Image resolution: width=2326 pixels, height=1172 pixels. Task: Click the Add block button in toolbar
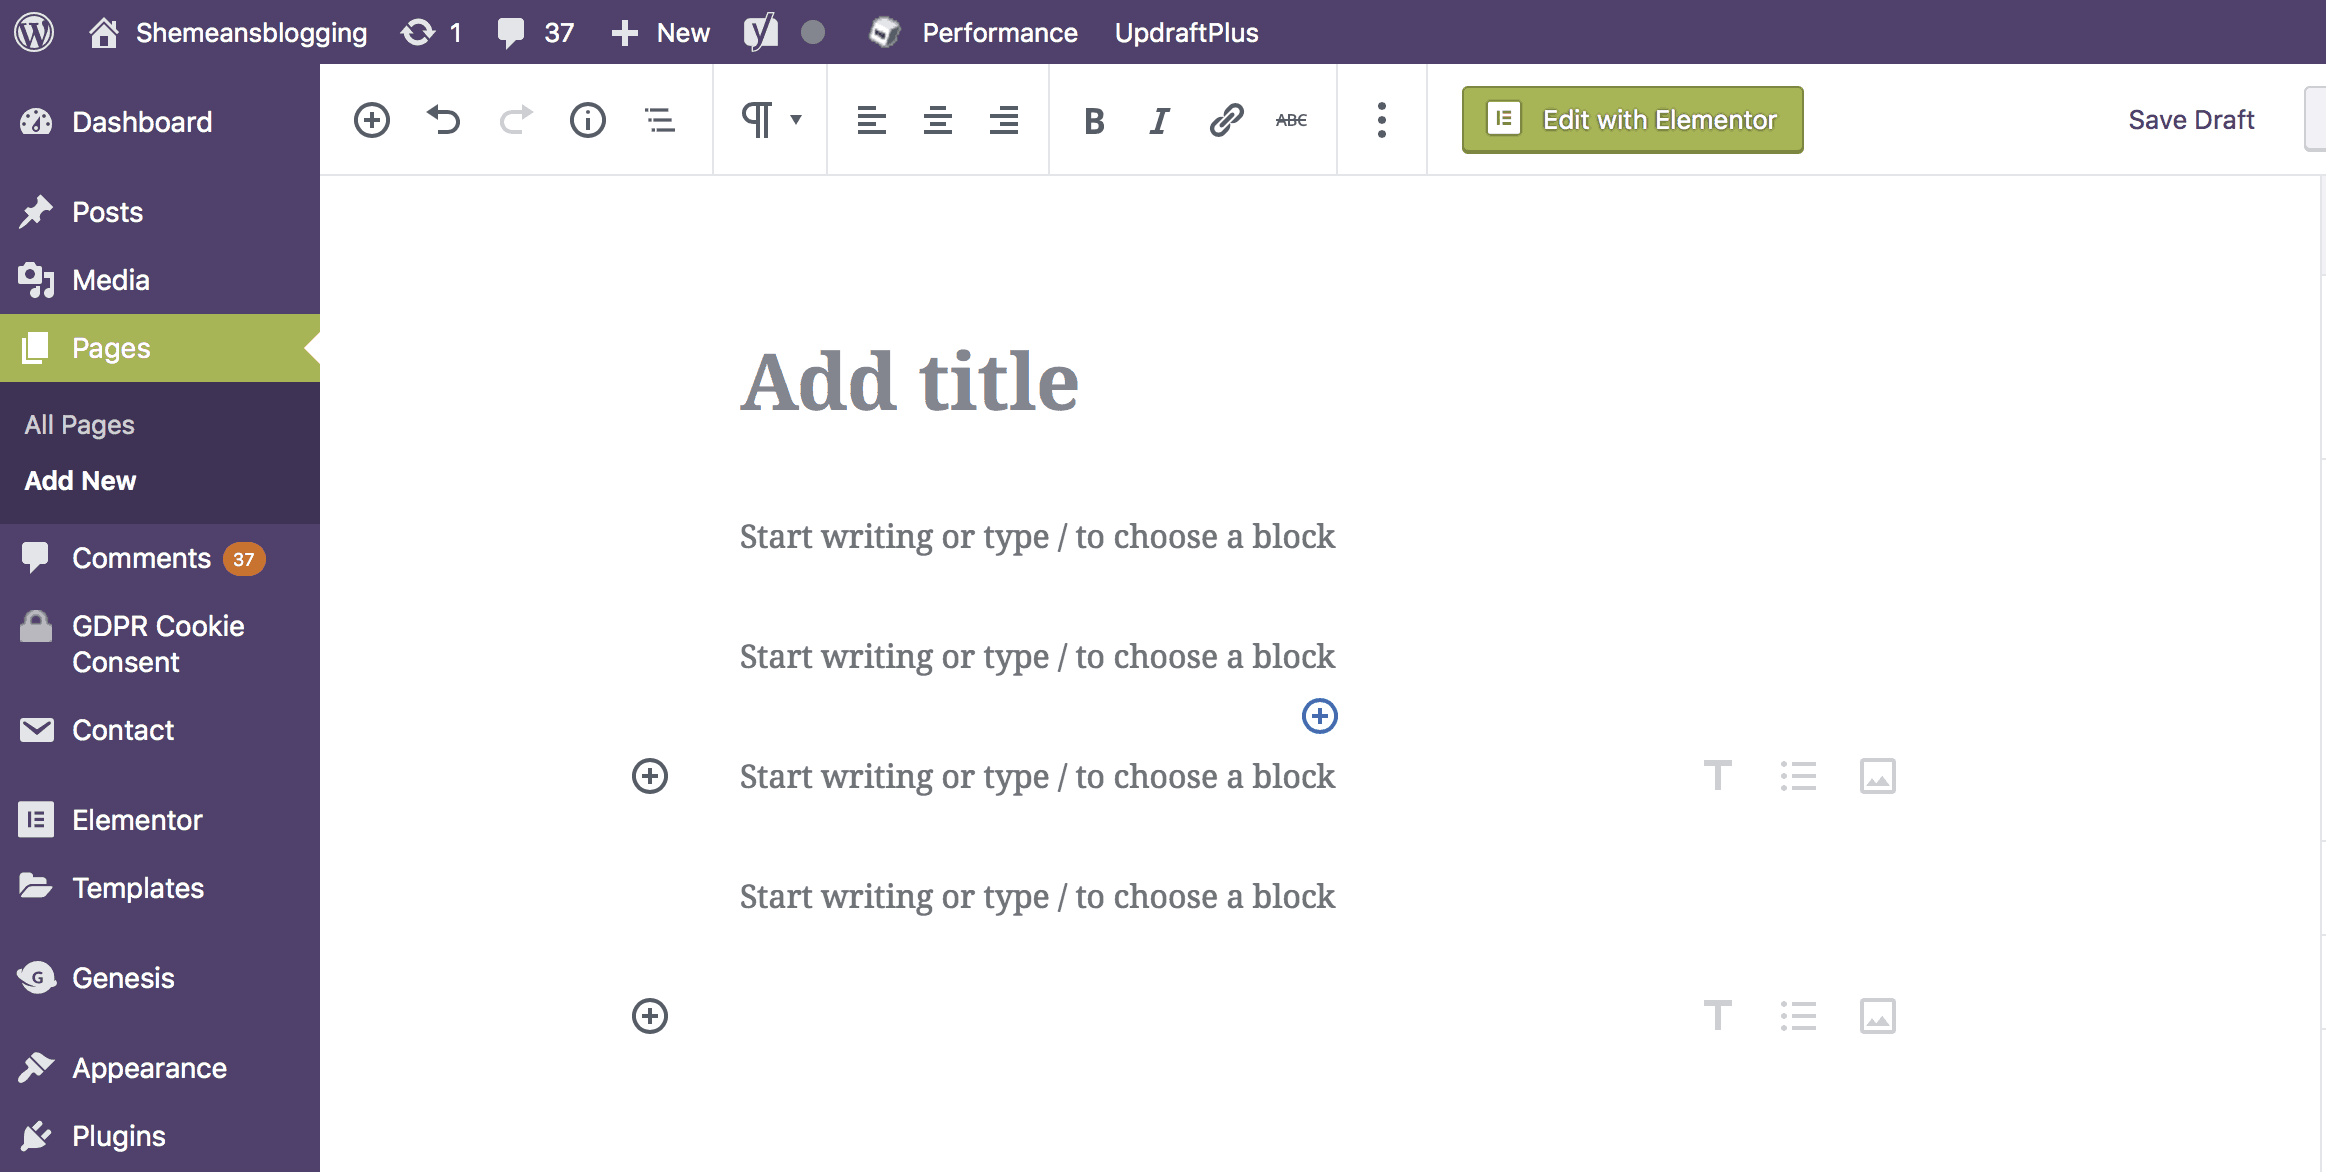click(372, 120)
